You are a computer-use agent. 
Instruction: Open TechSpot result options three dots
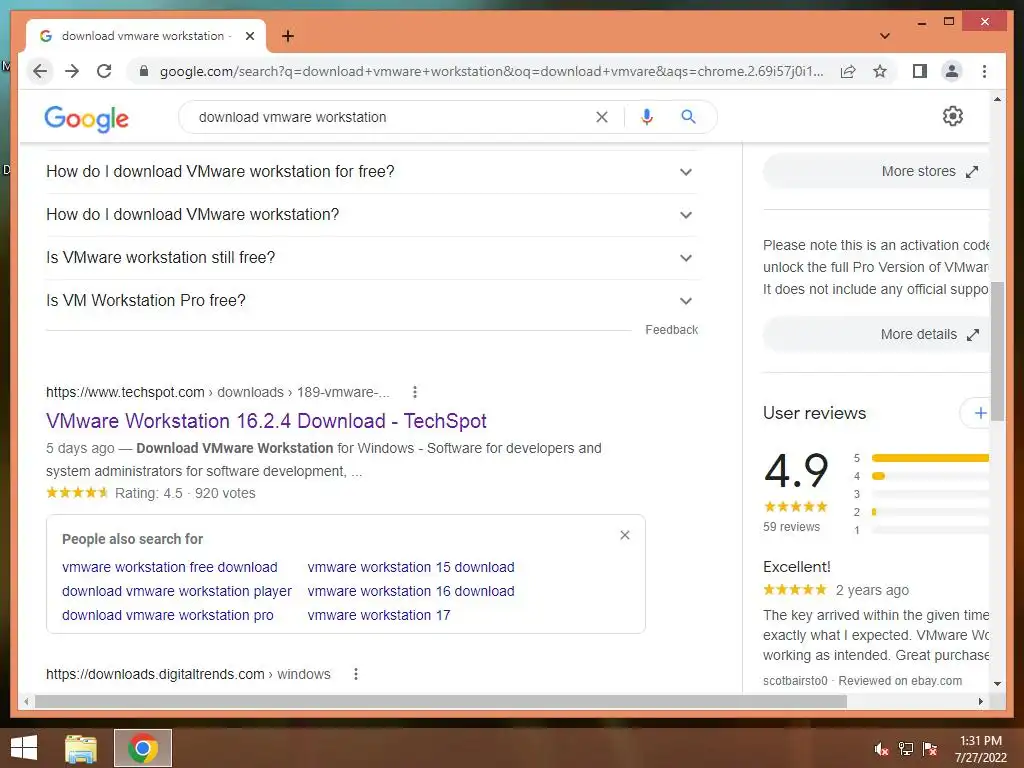coord(415,392)
